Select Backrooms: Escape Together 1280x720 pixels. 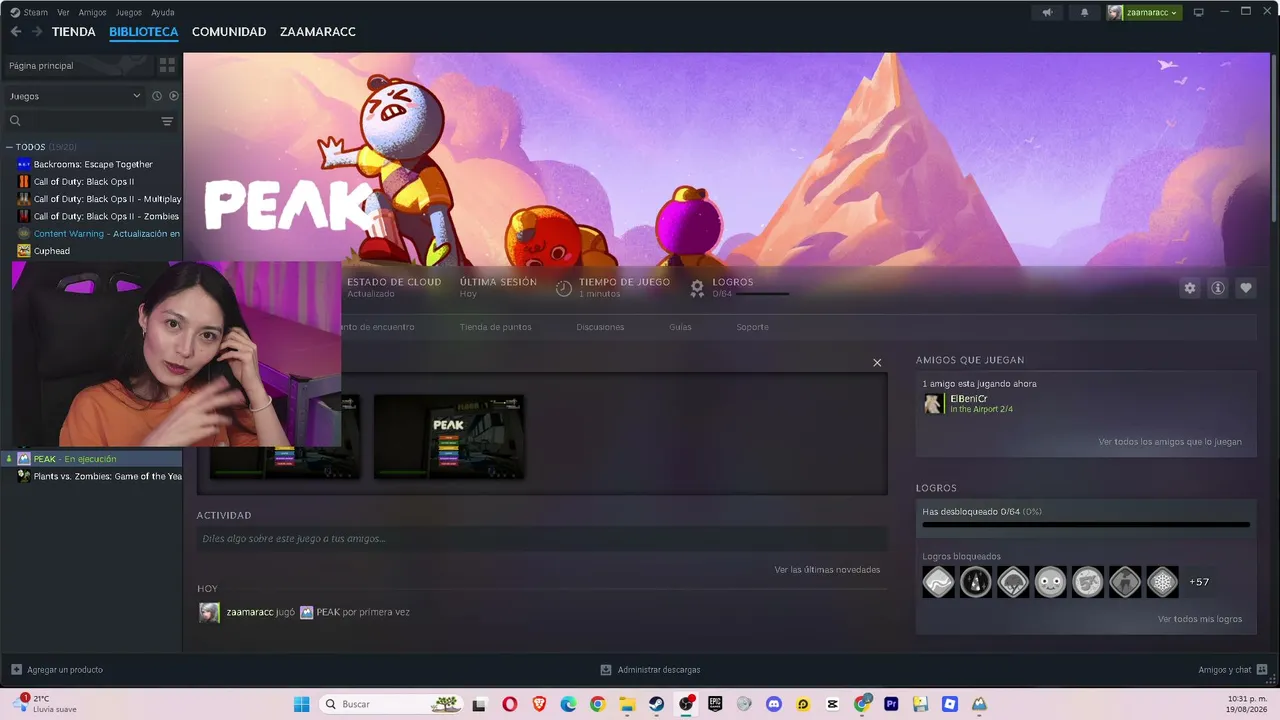pyautogui.click(x=92, y=164)
